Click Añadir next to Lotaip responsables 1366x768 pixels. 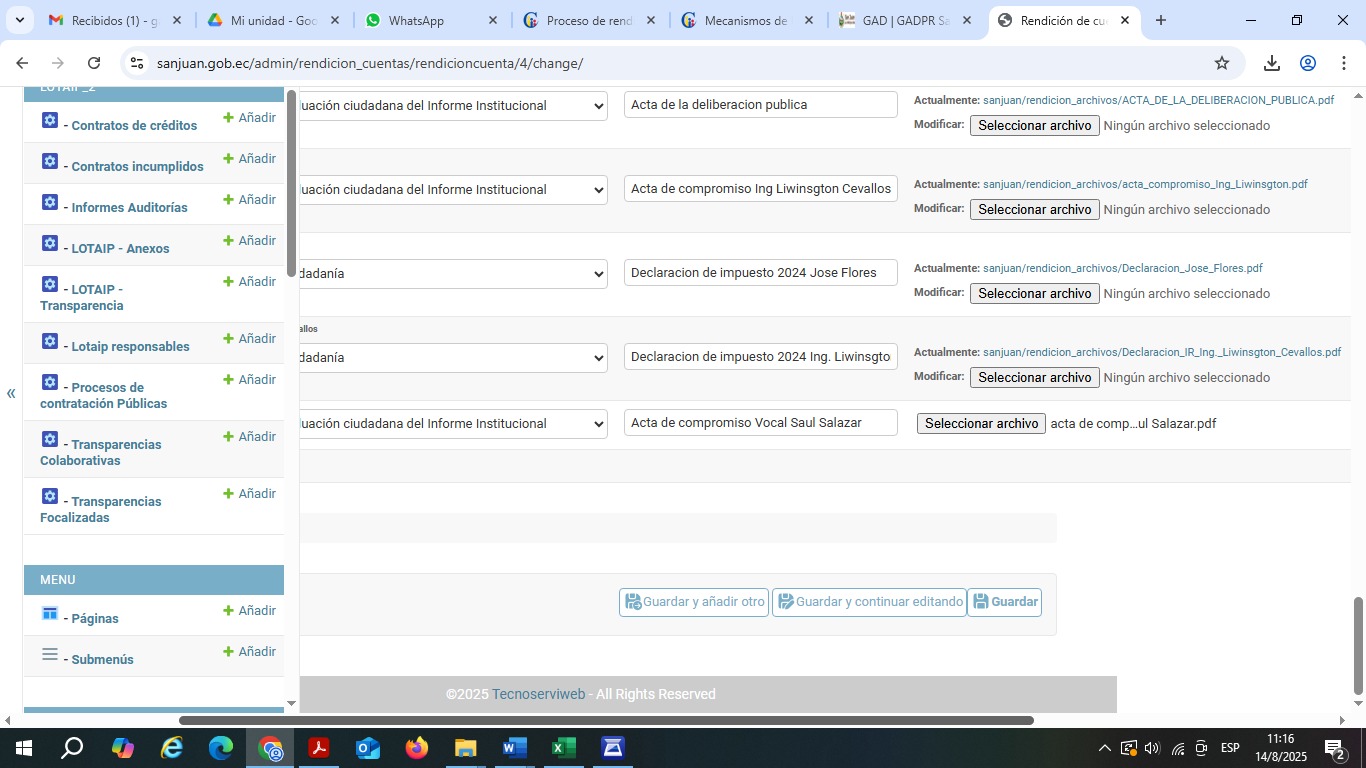(249, 339)
